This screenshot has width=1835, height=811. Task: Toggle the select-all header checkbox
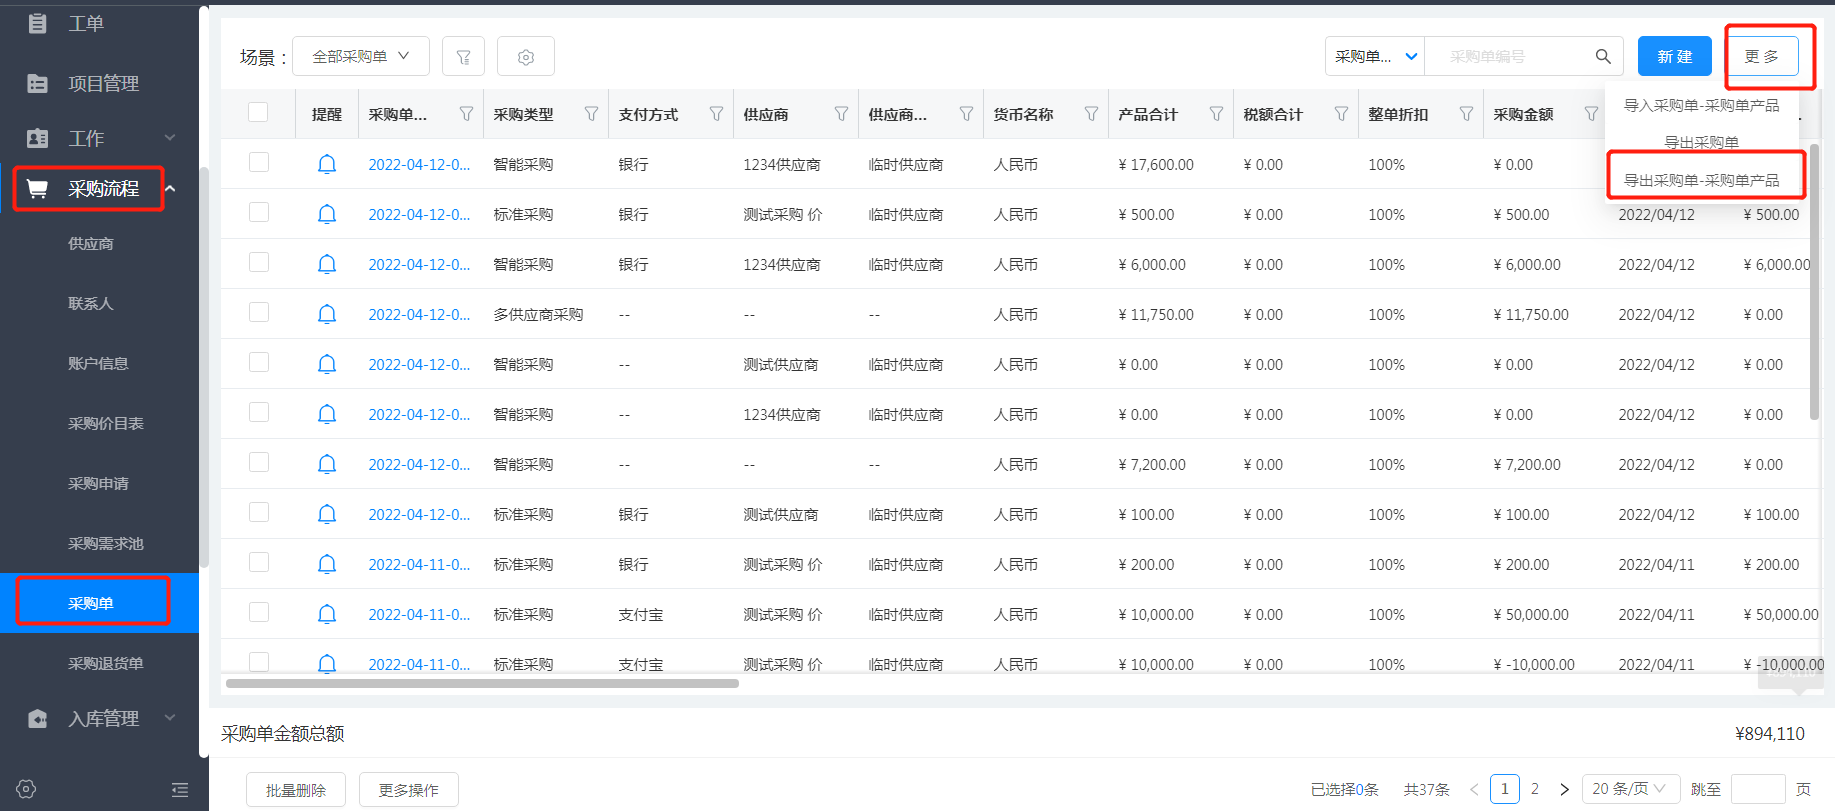point(258,112)
